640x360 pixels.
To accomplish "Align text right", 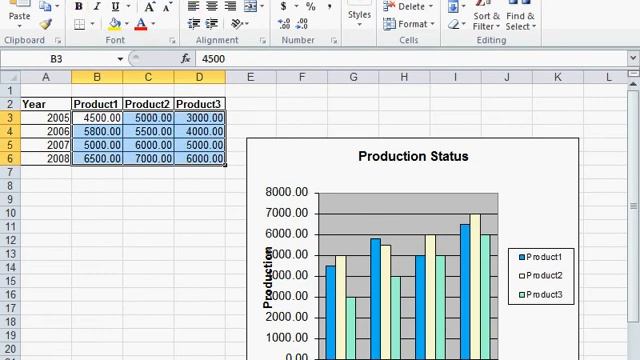I will click(230, 6).
